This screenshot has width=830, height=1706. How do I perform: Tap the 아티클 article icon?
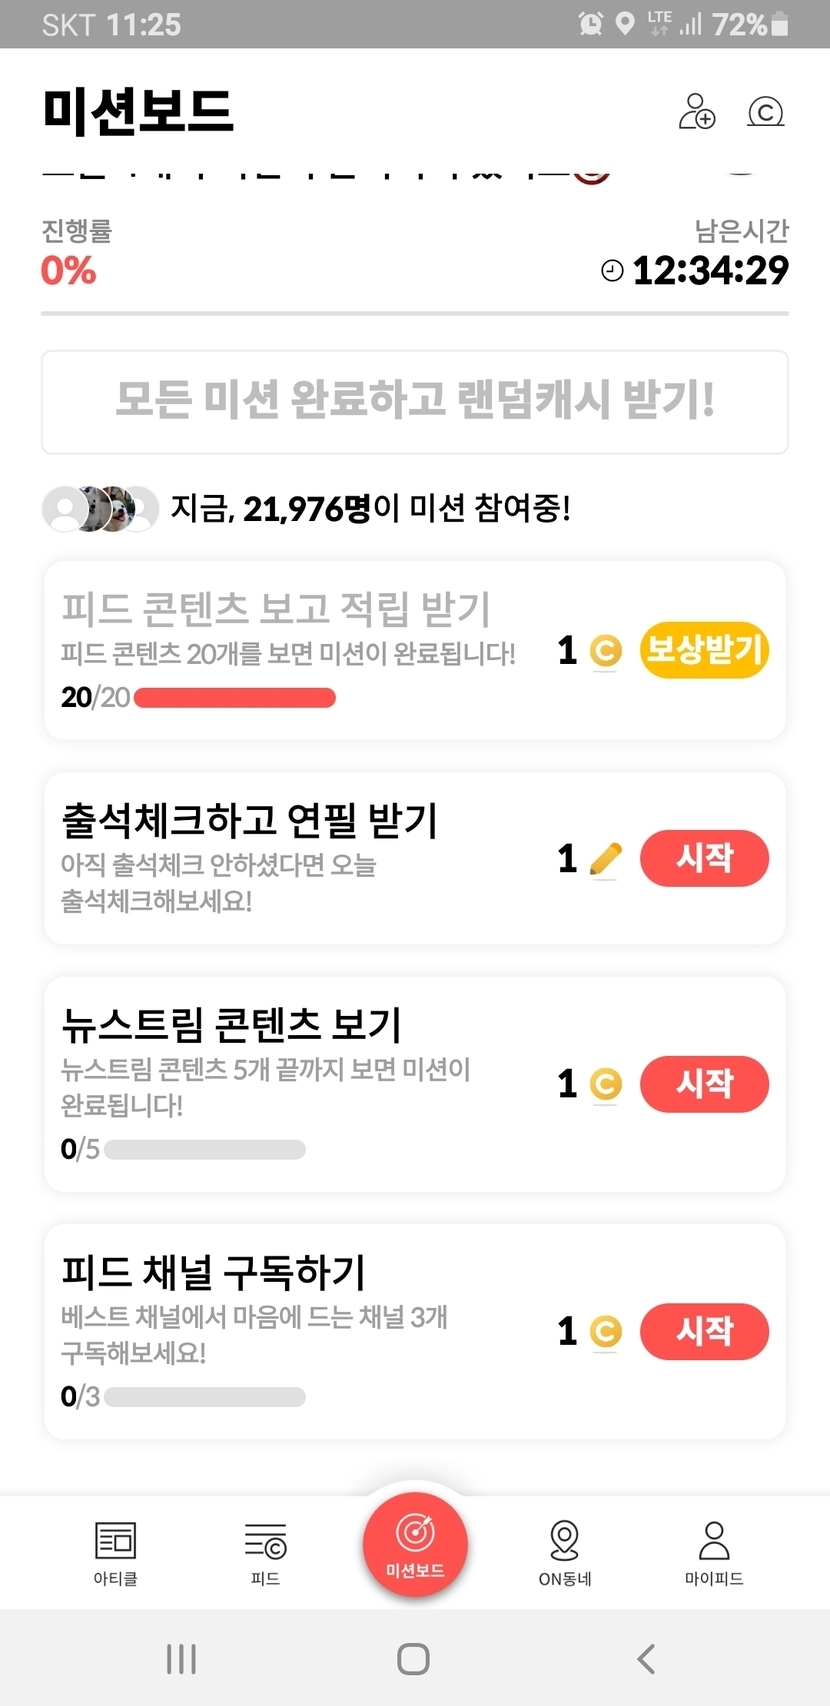[115, 1541]
